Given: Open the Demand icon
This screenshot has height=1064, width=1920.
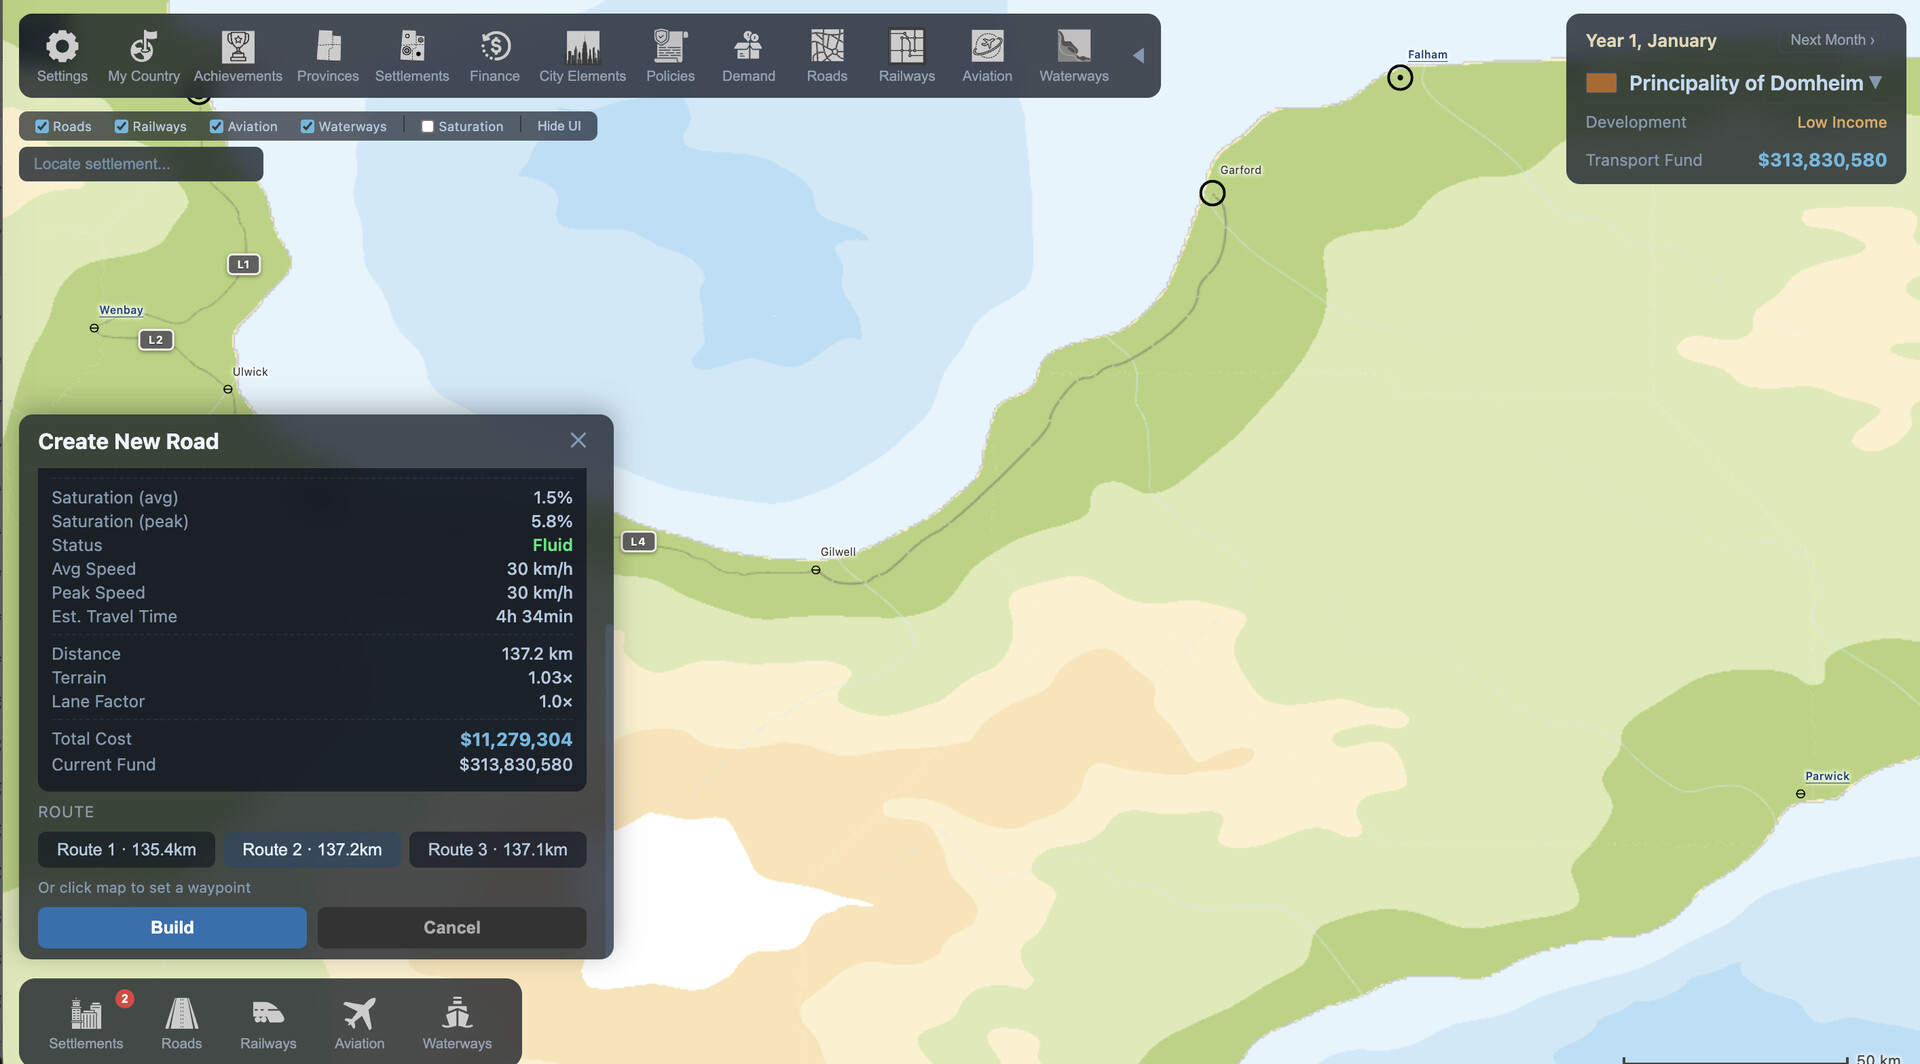Looking at the screenshot, I should [x=748, y=47].
